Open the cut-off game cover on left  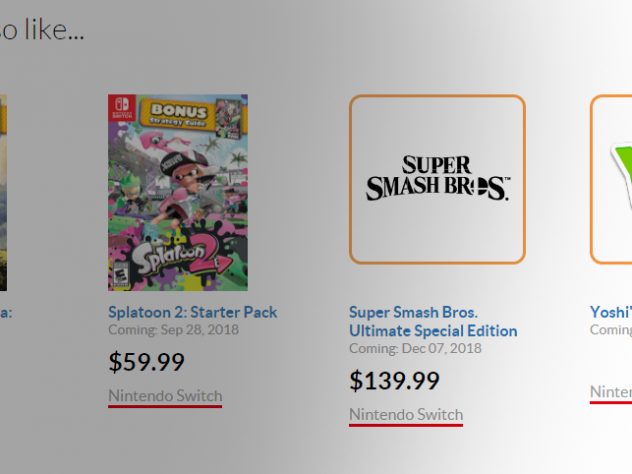click(3, 193)
